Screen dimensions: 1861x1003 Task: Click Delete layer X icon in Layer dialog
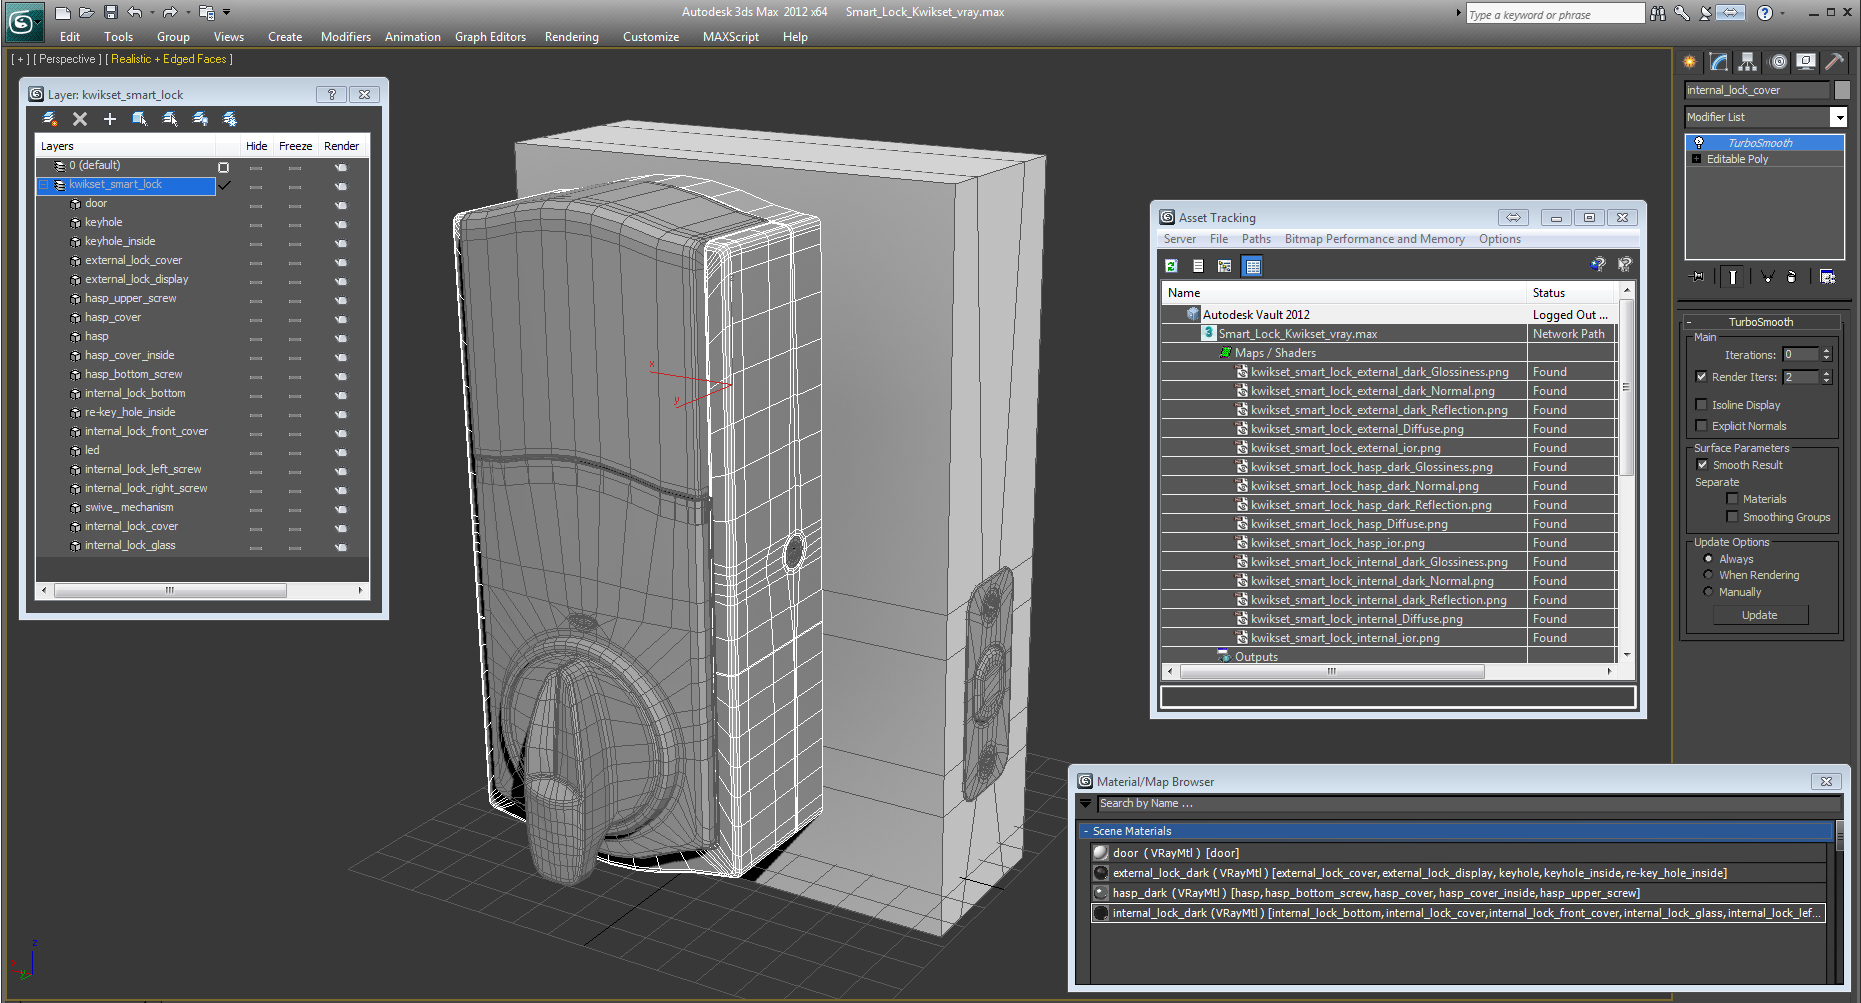[x=80, y=119]
